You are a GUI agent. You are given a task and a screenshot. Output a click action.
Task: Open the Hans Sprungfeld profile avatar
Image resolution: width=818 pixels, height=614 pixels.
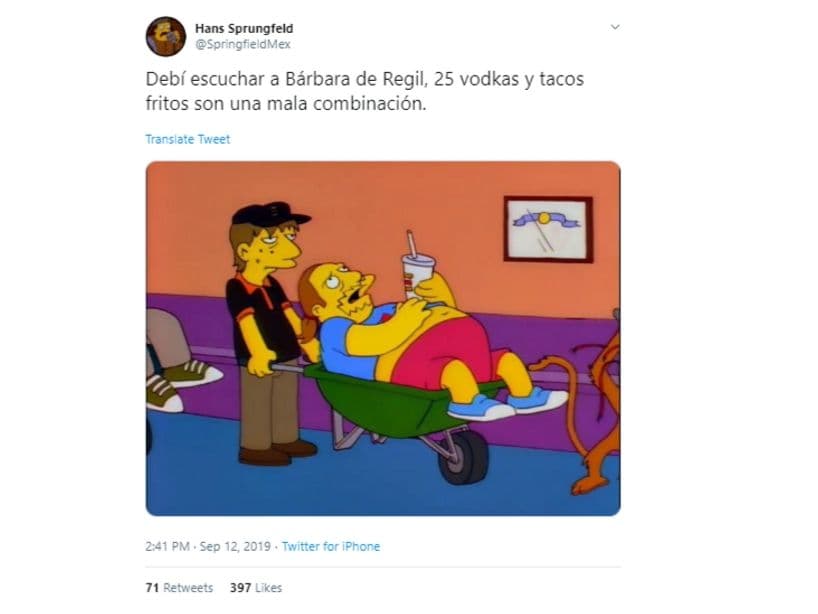pyautogui.click(x=165, y=37)
